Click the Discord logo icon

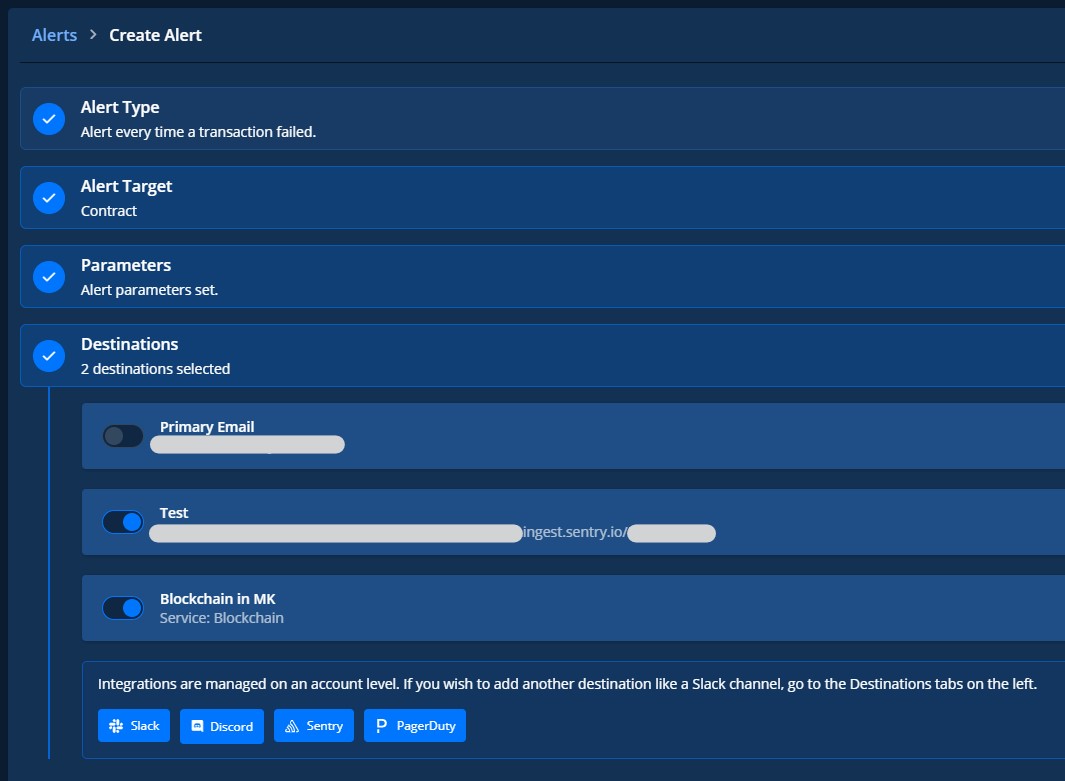pos(197,726)
